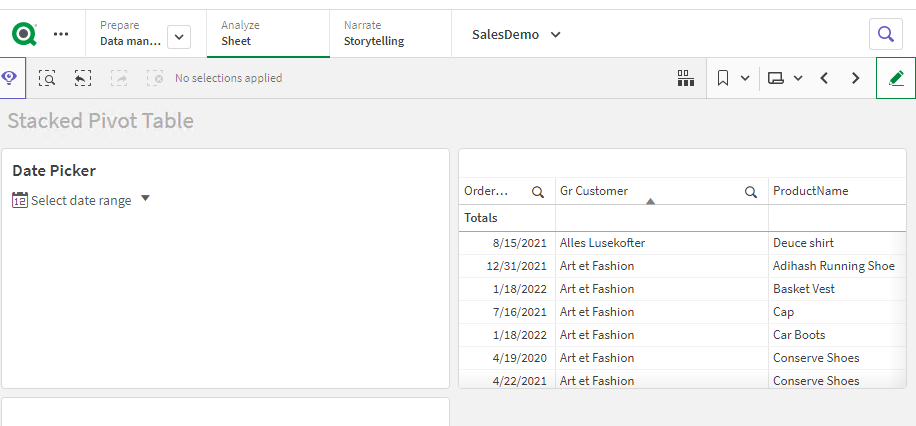Open the Insight Advisor grid icon
Image resolution: width=916 pixels, height=426 pixels.
tap(685, 78)
